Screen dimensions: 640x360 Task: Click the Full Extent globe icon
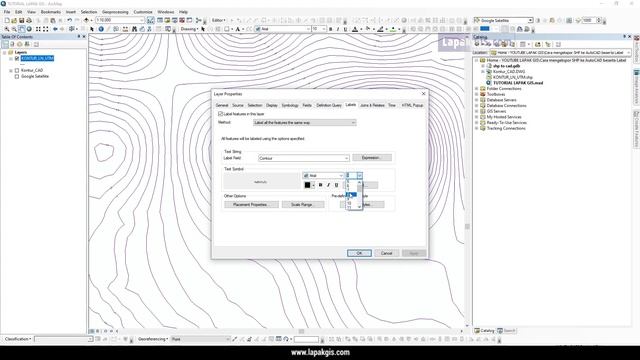29,29
